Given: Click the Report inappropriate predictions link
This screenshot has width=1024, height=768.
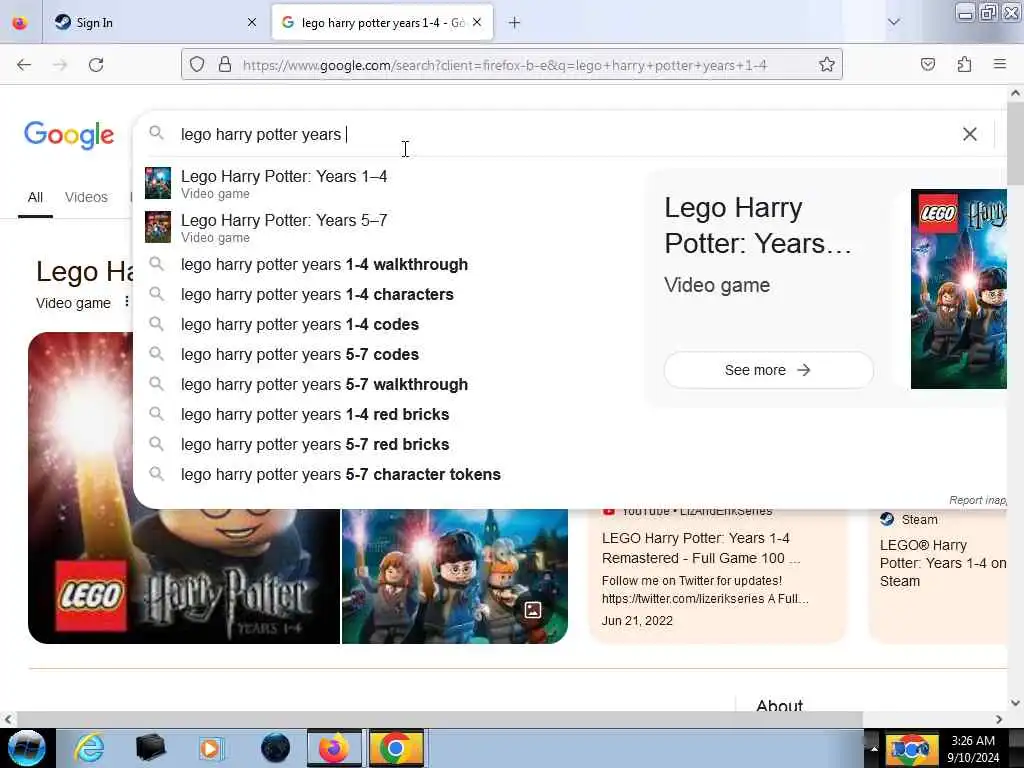Looking at the screenshot, I should [x=978, y=500].
